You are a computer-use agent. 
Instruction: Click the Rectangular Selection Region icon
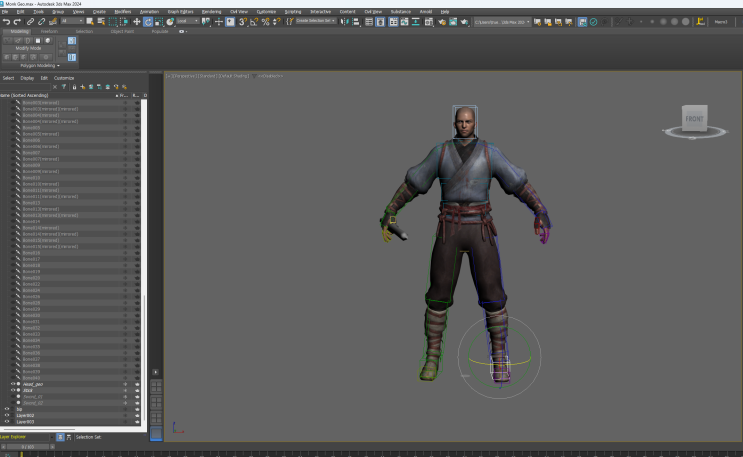(113, 22)
